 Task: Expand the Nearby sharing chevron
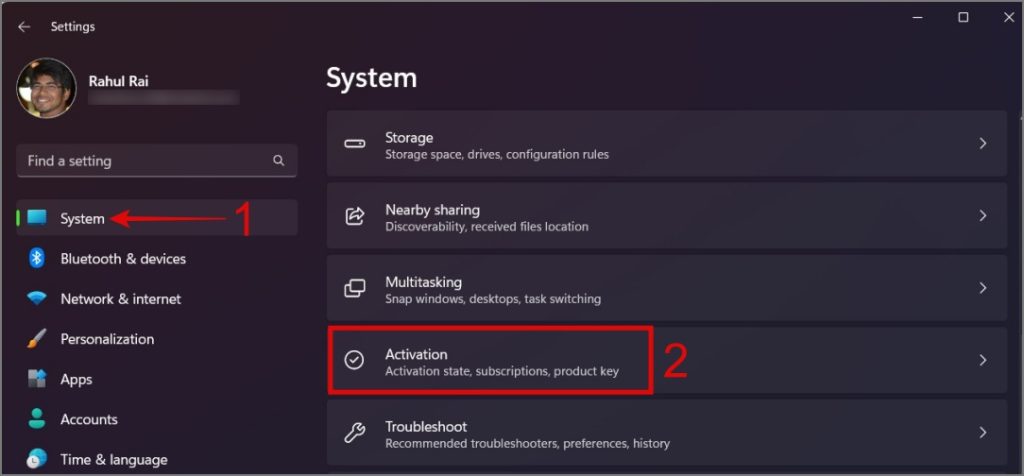983,216
